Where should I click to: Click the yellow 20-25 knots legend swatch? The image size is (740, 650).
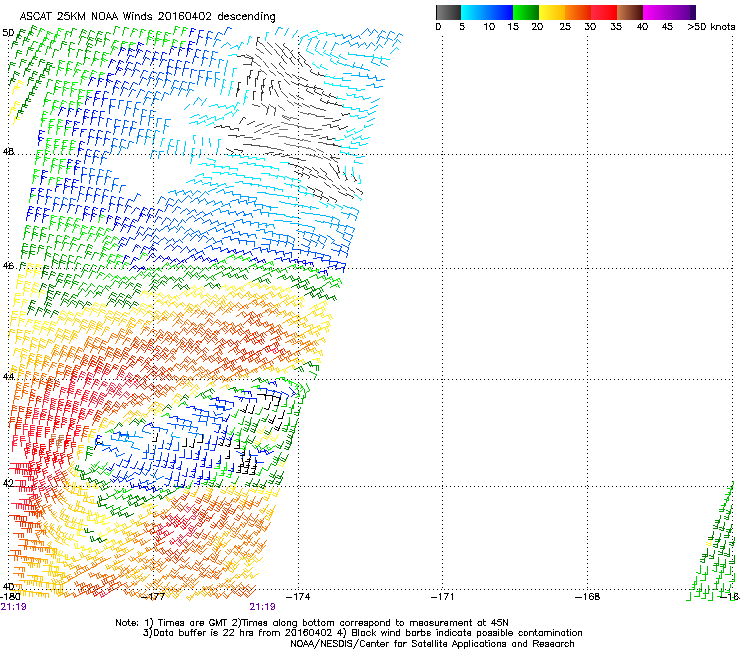[x=552, y=12]
